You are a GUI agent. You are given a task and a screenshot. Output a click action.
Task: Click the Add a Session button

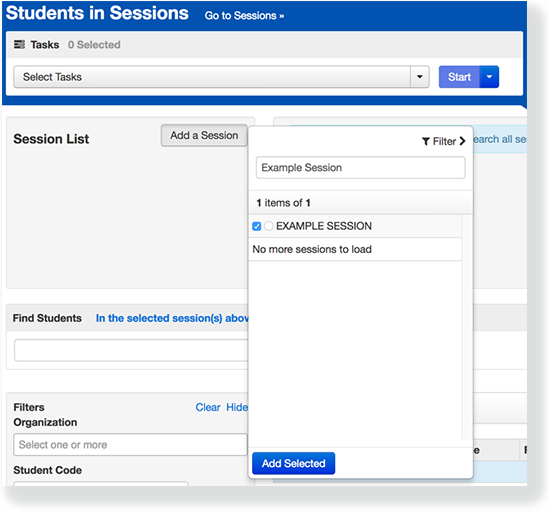204,136
